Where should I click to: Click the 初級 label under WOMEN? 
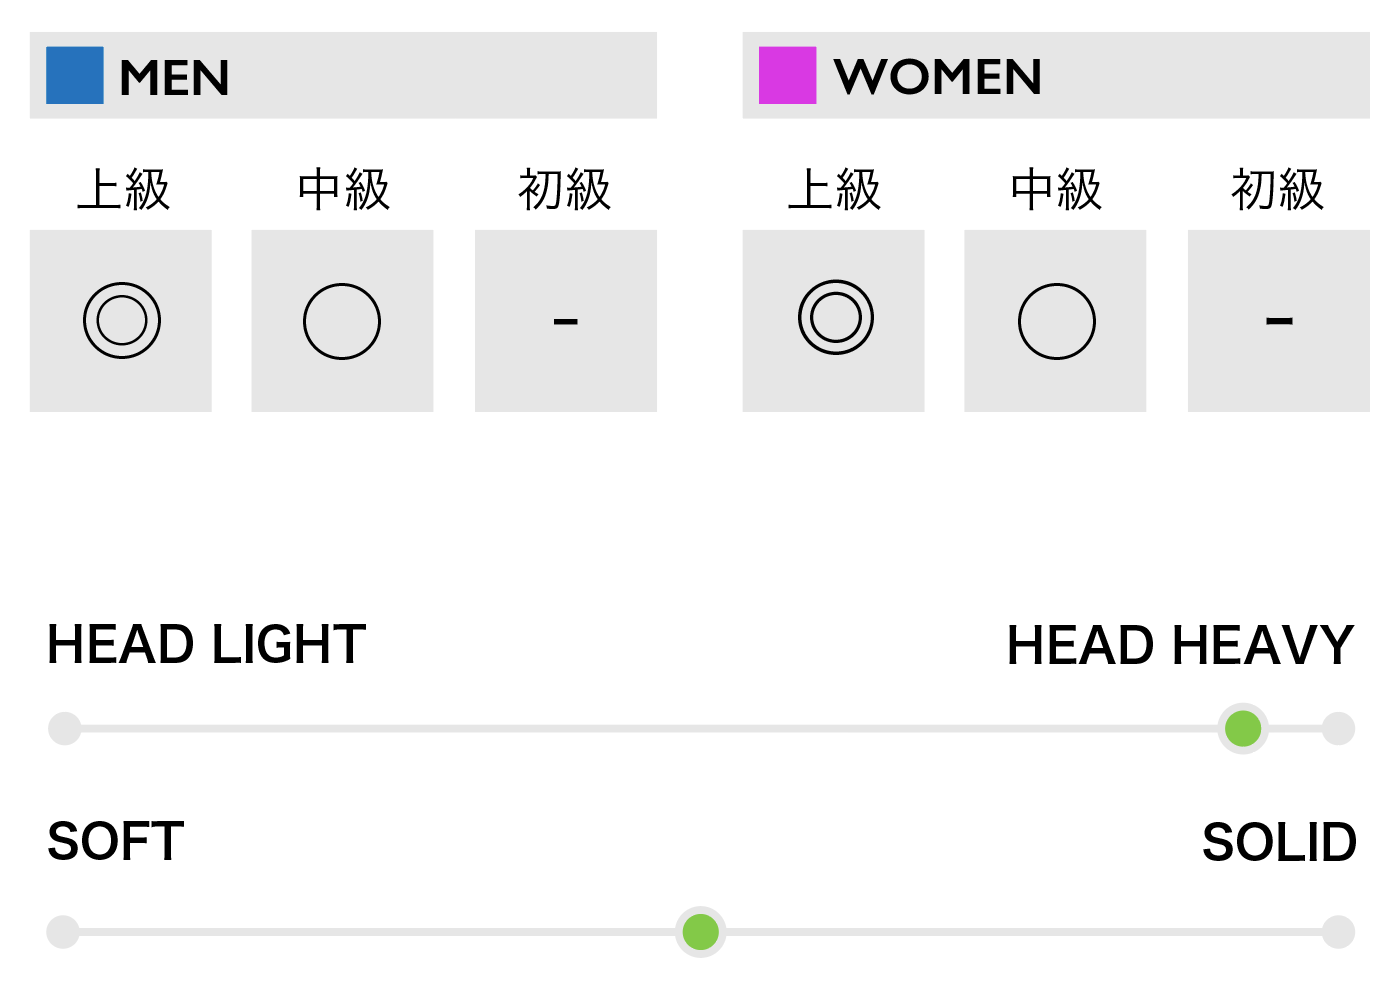click(x=1278, y=189)
